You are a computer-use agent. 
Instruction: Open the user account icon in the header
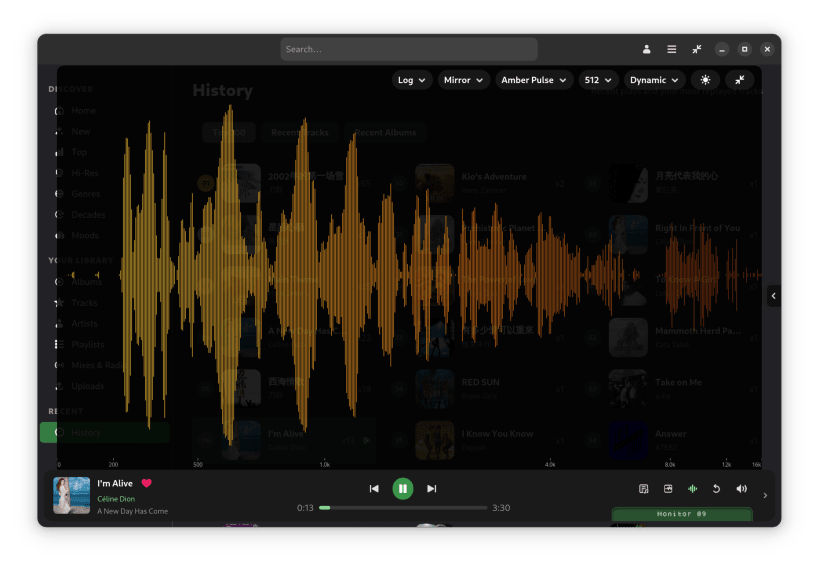pyautogui.click(x=646, y=49)
